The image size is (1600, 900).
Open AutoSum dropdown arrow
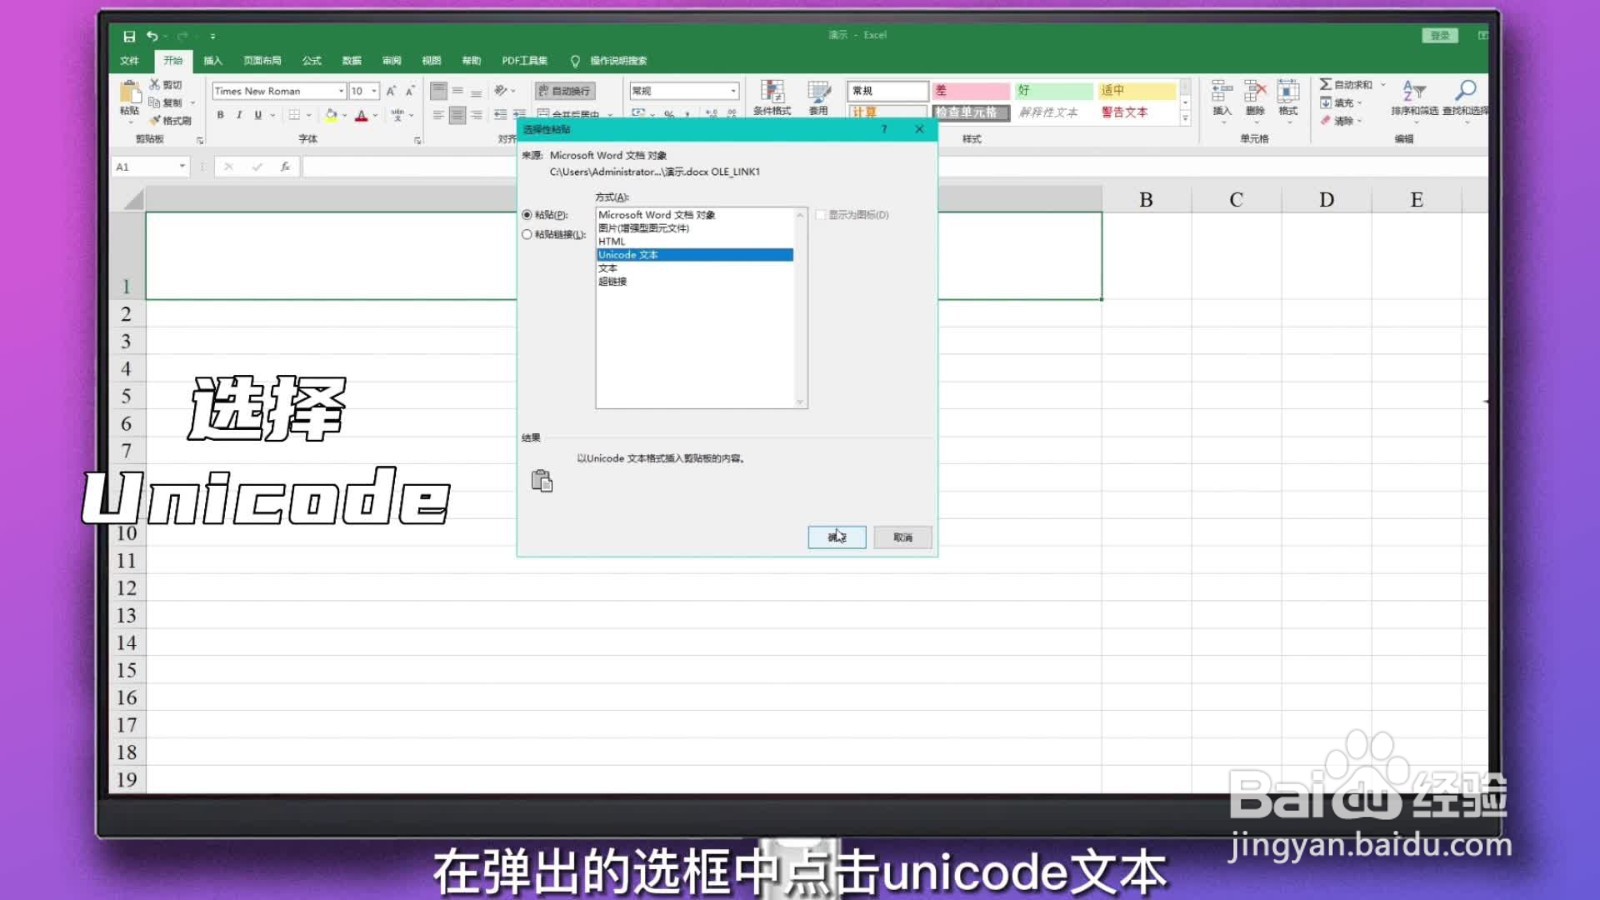1383,85
